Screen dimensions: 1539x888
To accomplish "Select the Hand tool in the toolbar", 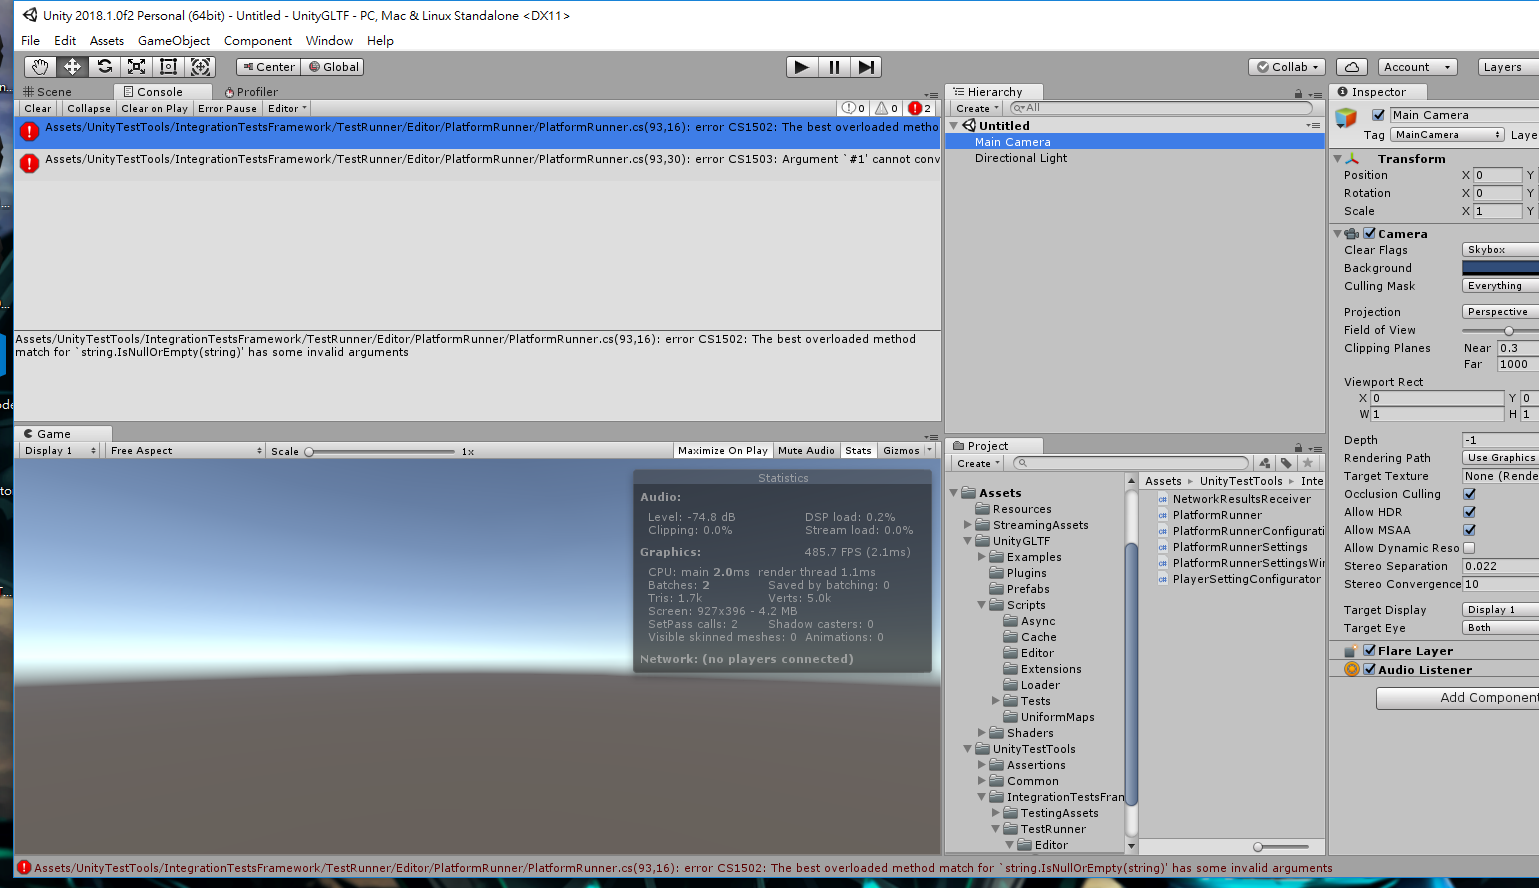I will [40, 66].
